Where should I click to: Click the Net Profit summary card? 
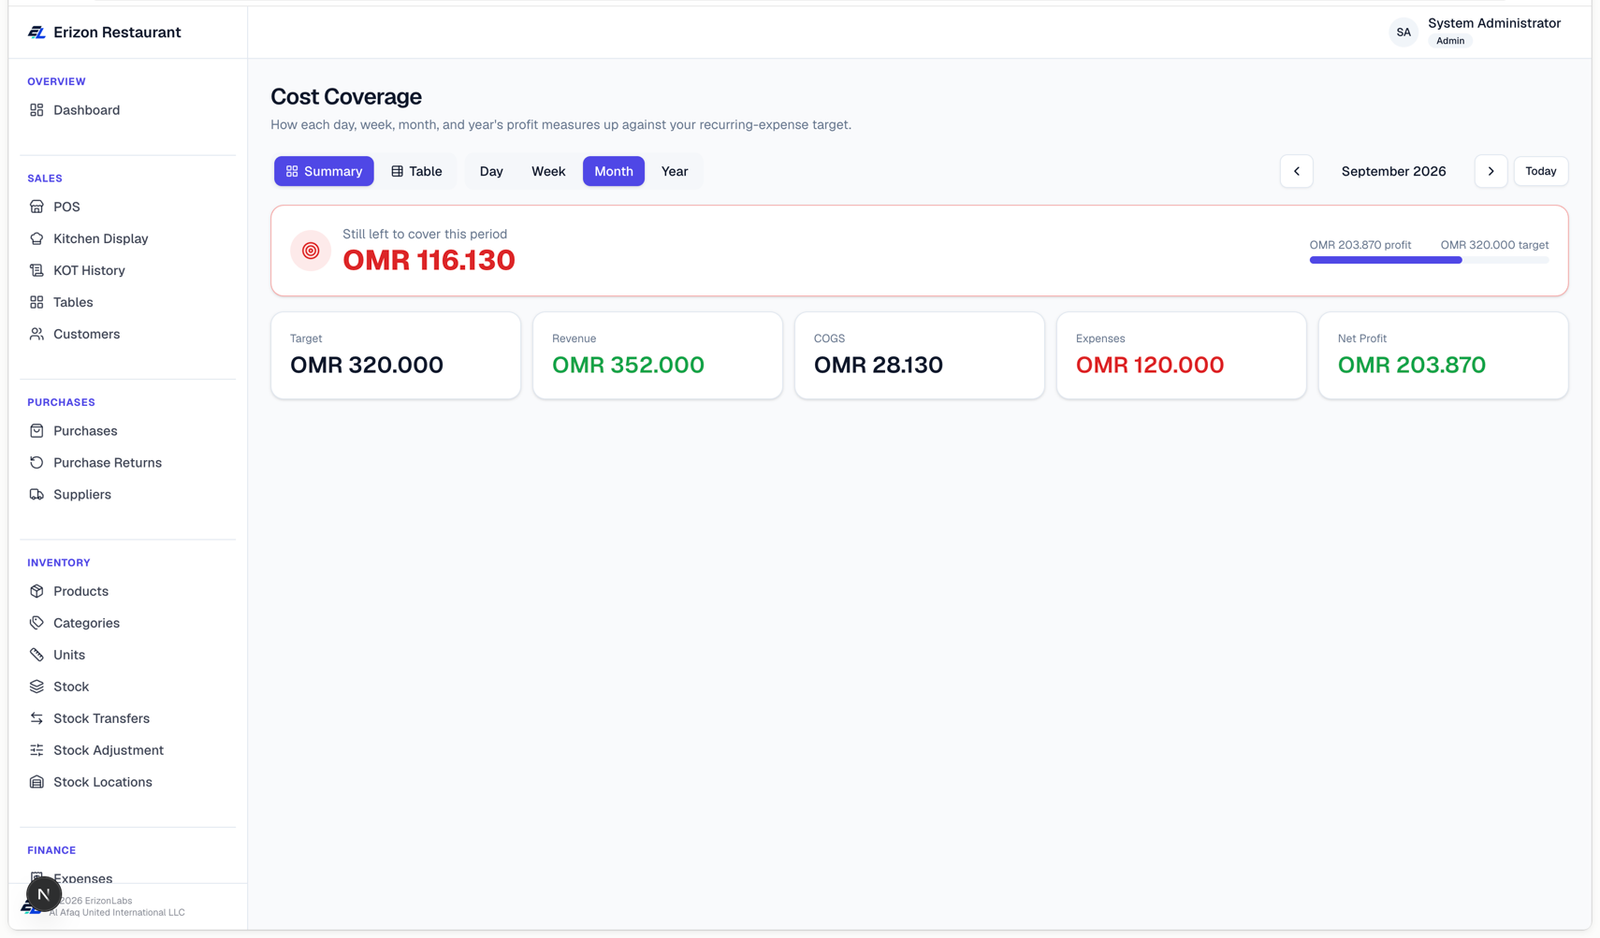click(x=1443, y=355)
